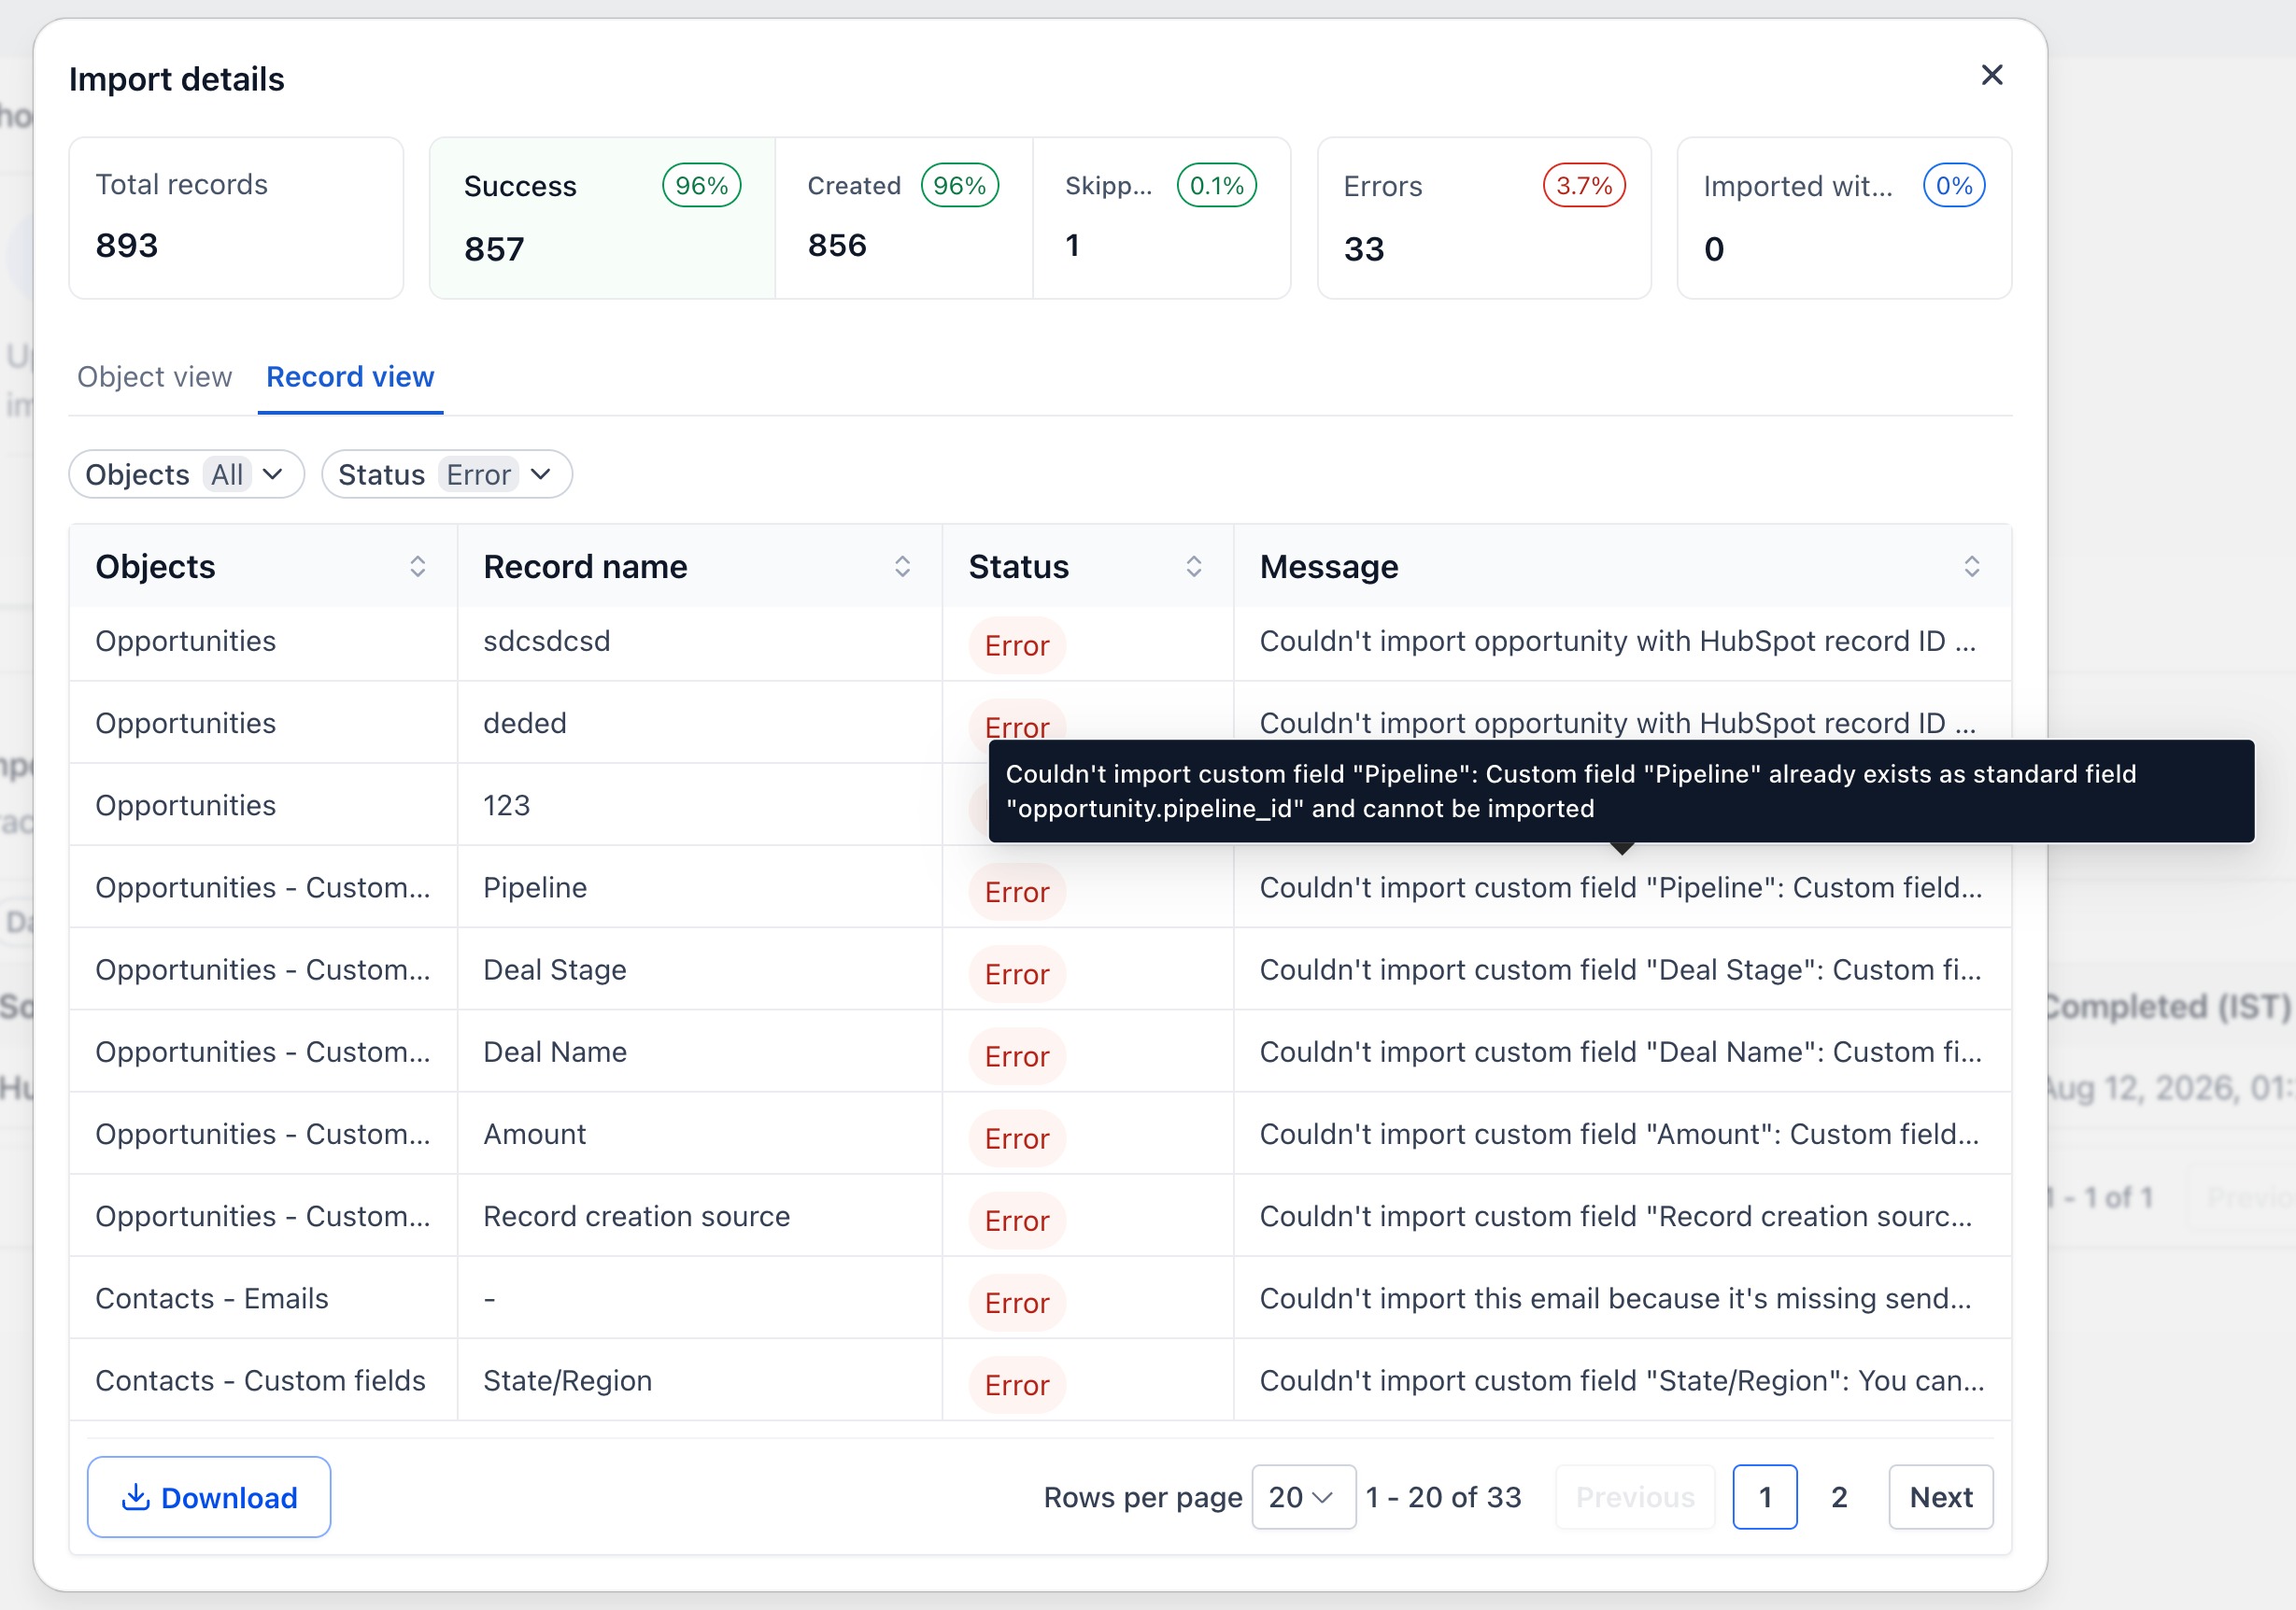Click the Errors 33 summary card

coord(1484,218)
